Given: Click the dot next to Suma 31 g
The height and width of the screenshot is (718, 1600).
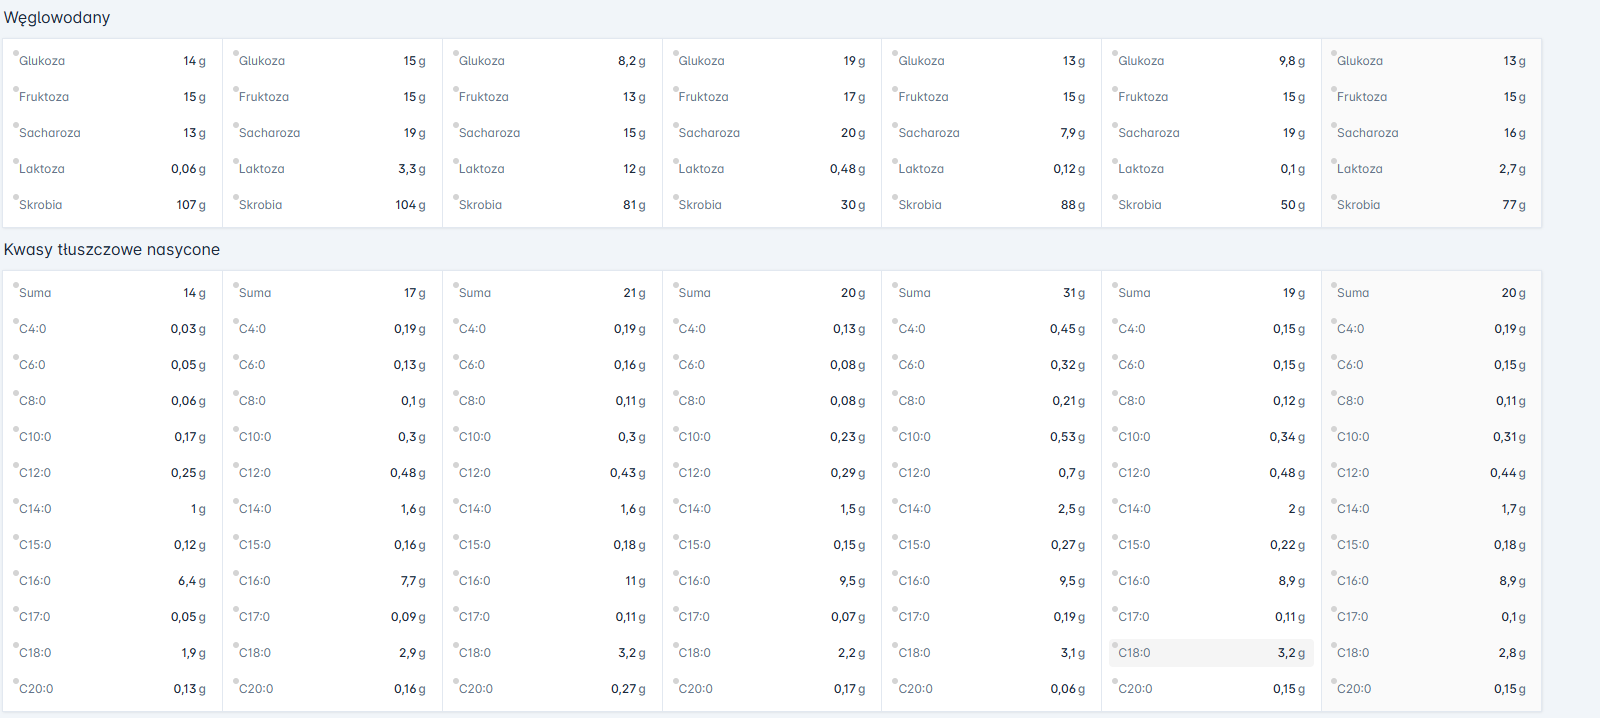Looking at the screenshot, I should (x=896, y=286).
